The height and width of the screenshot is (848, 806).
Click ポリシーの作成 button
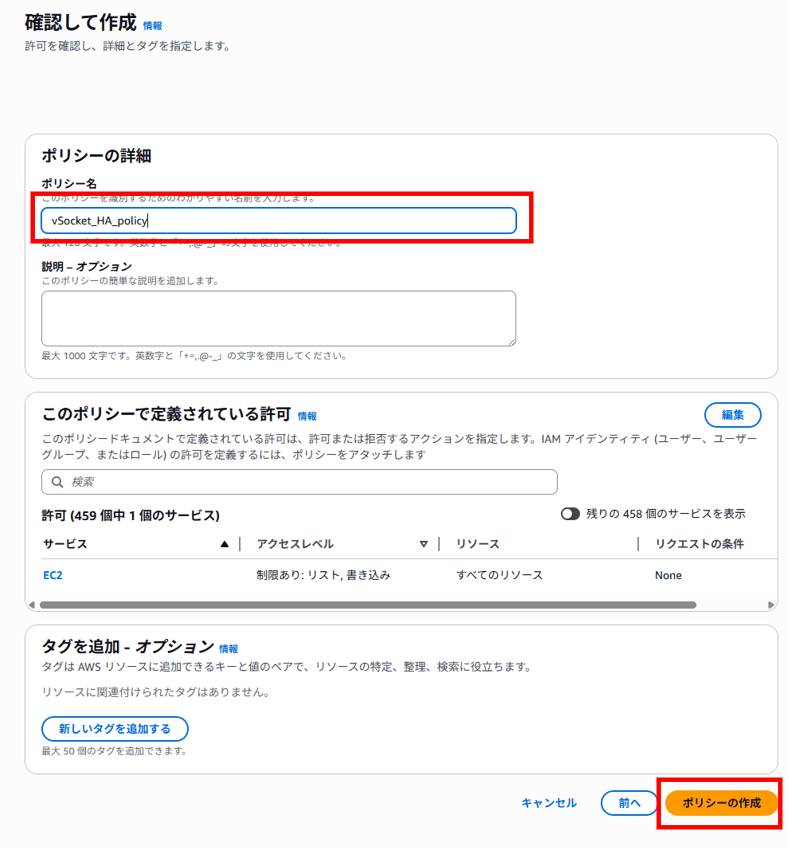click(721, 803)
